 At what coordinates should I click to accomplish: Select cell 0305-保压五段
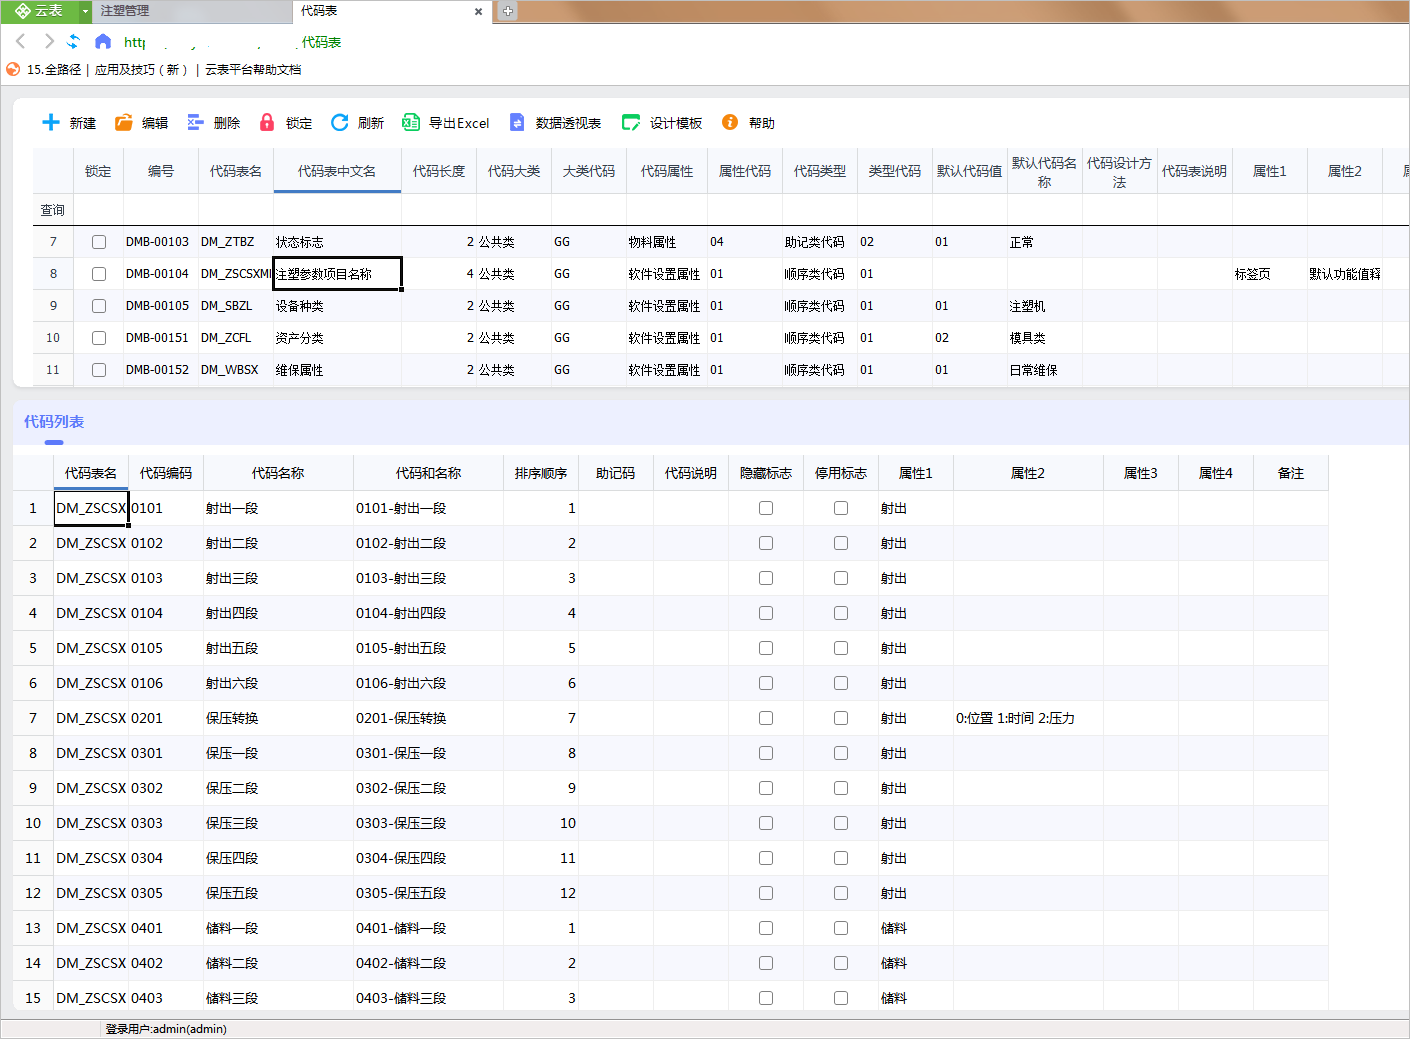click(428, 893)
